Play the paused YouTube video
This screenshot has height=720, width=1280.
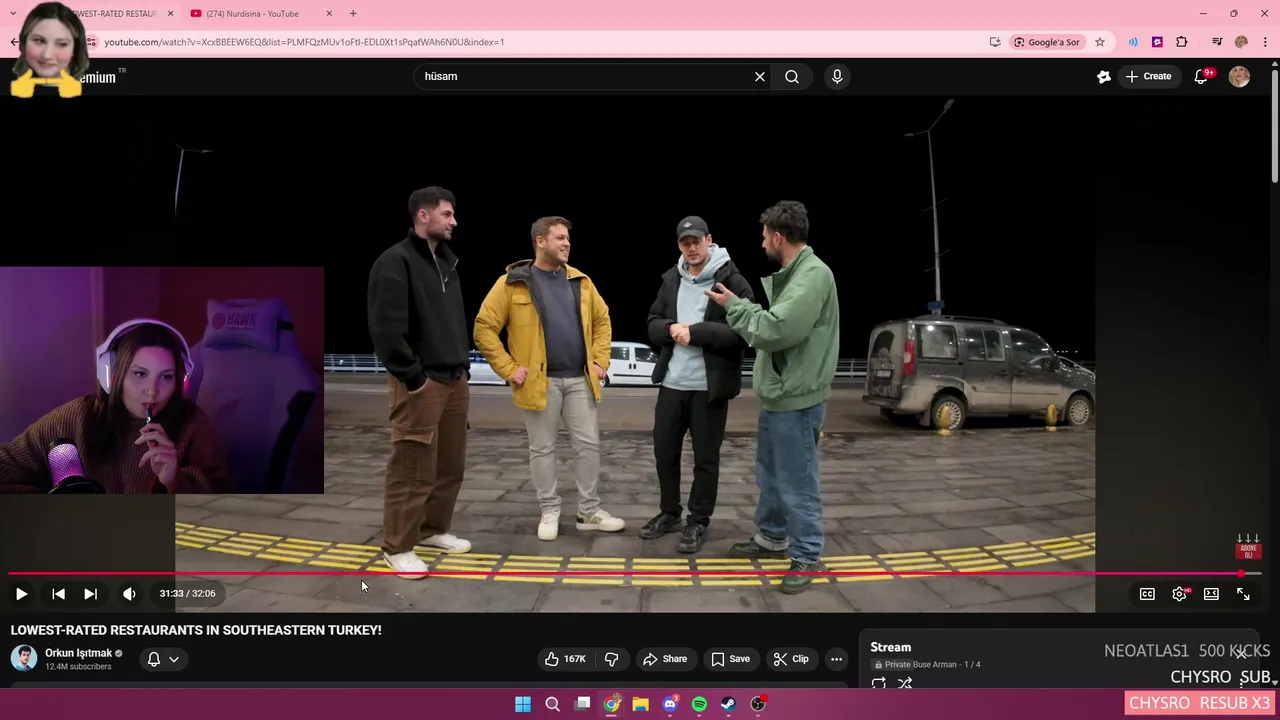click(x=21, y=594)
